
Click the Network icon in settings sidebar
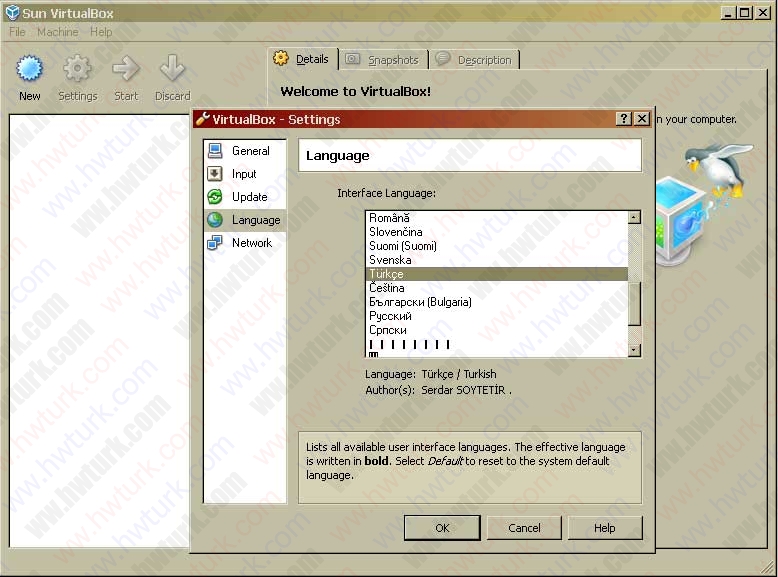click(215, 243)
